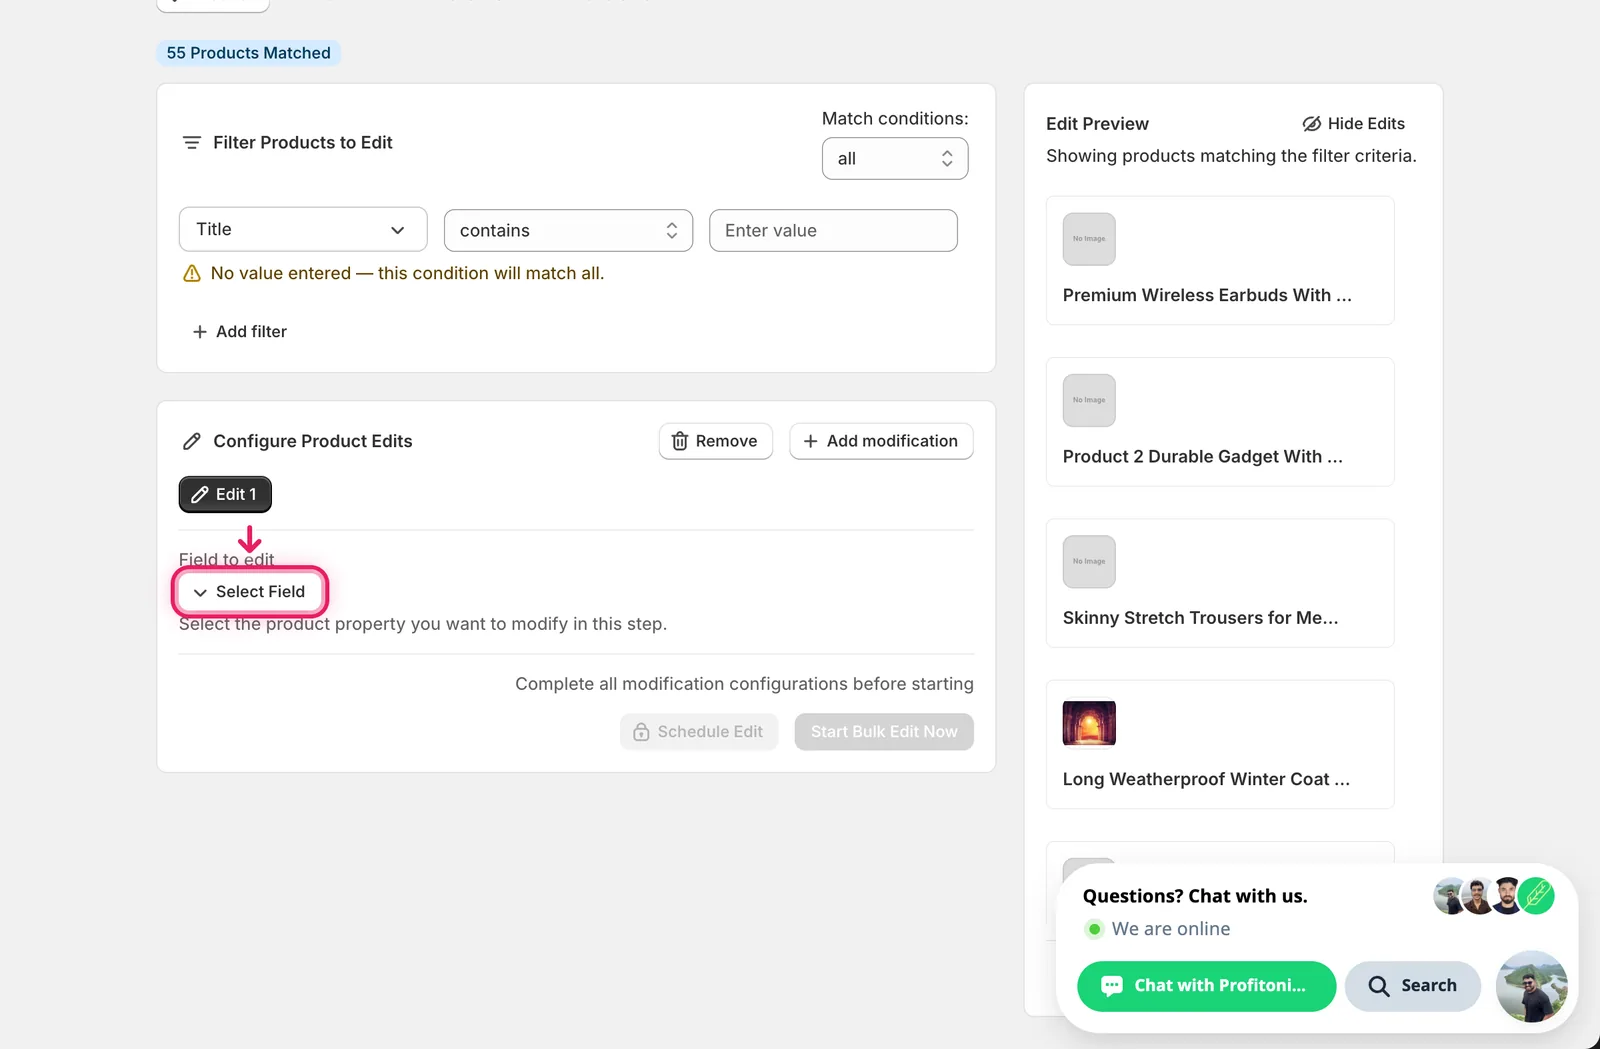Click the Enter value input field
Viewport: 1600px width, 1049px height.
coord(833,230)
